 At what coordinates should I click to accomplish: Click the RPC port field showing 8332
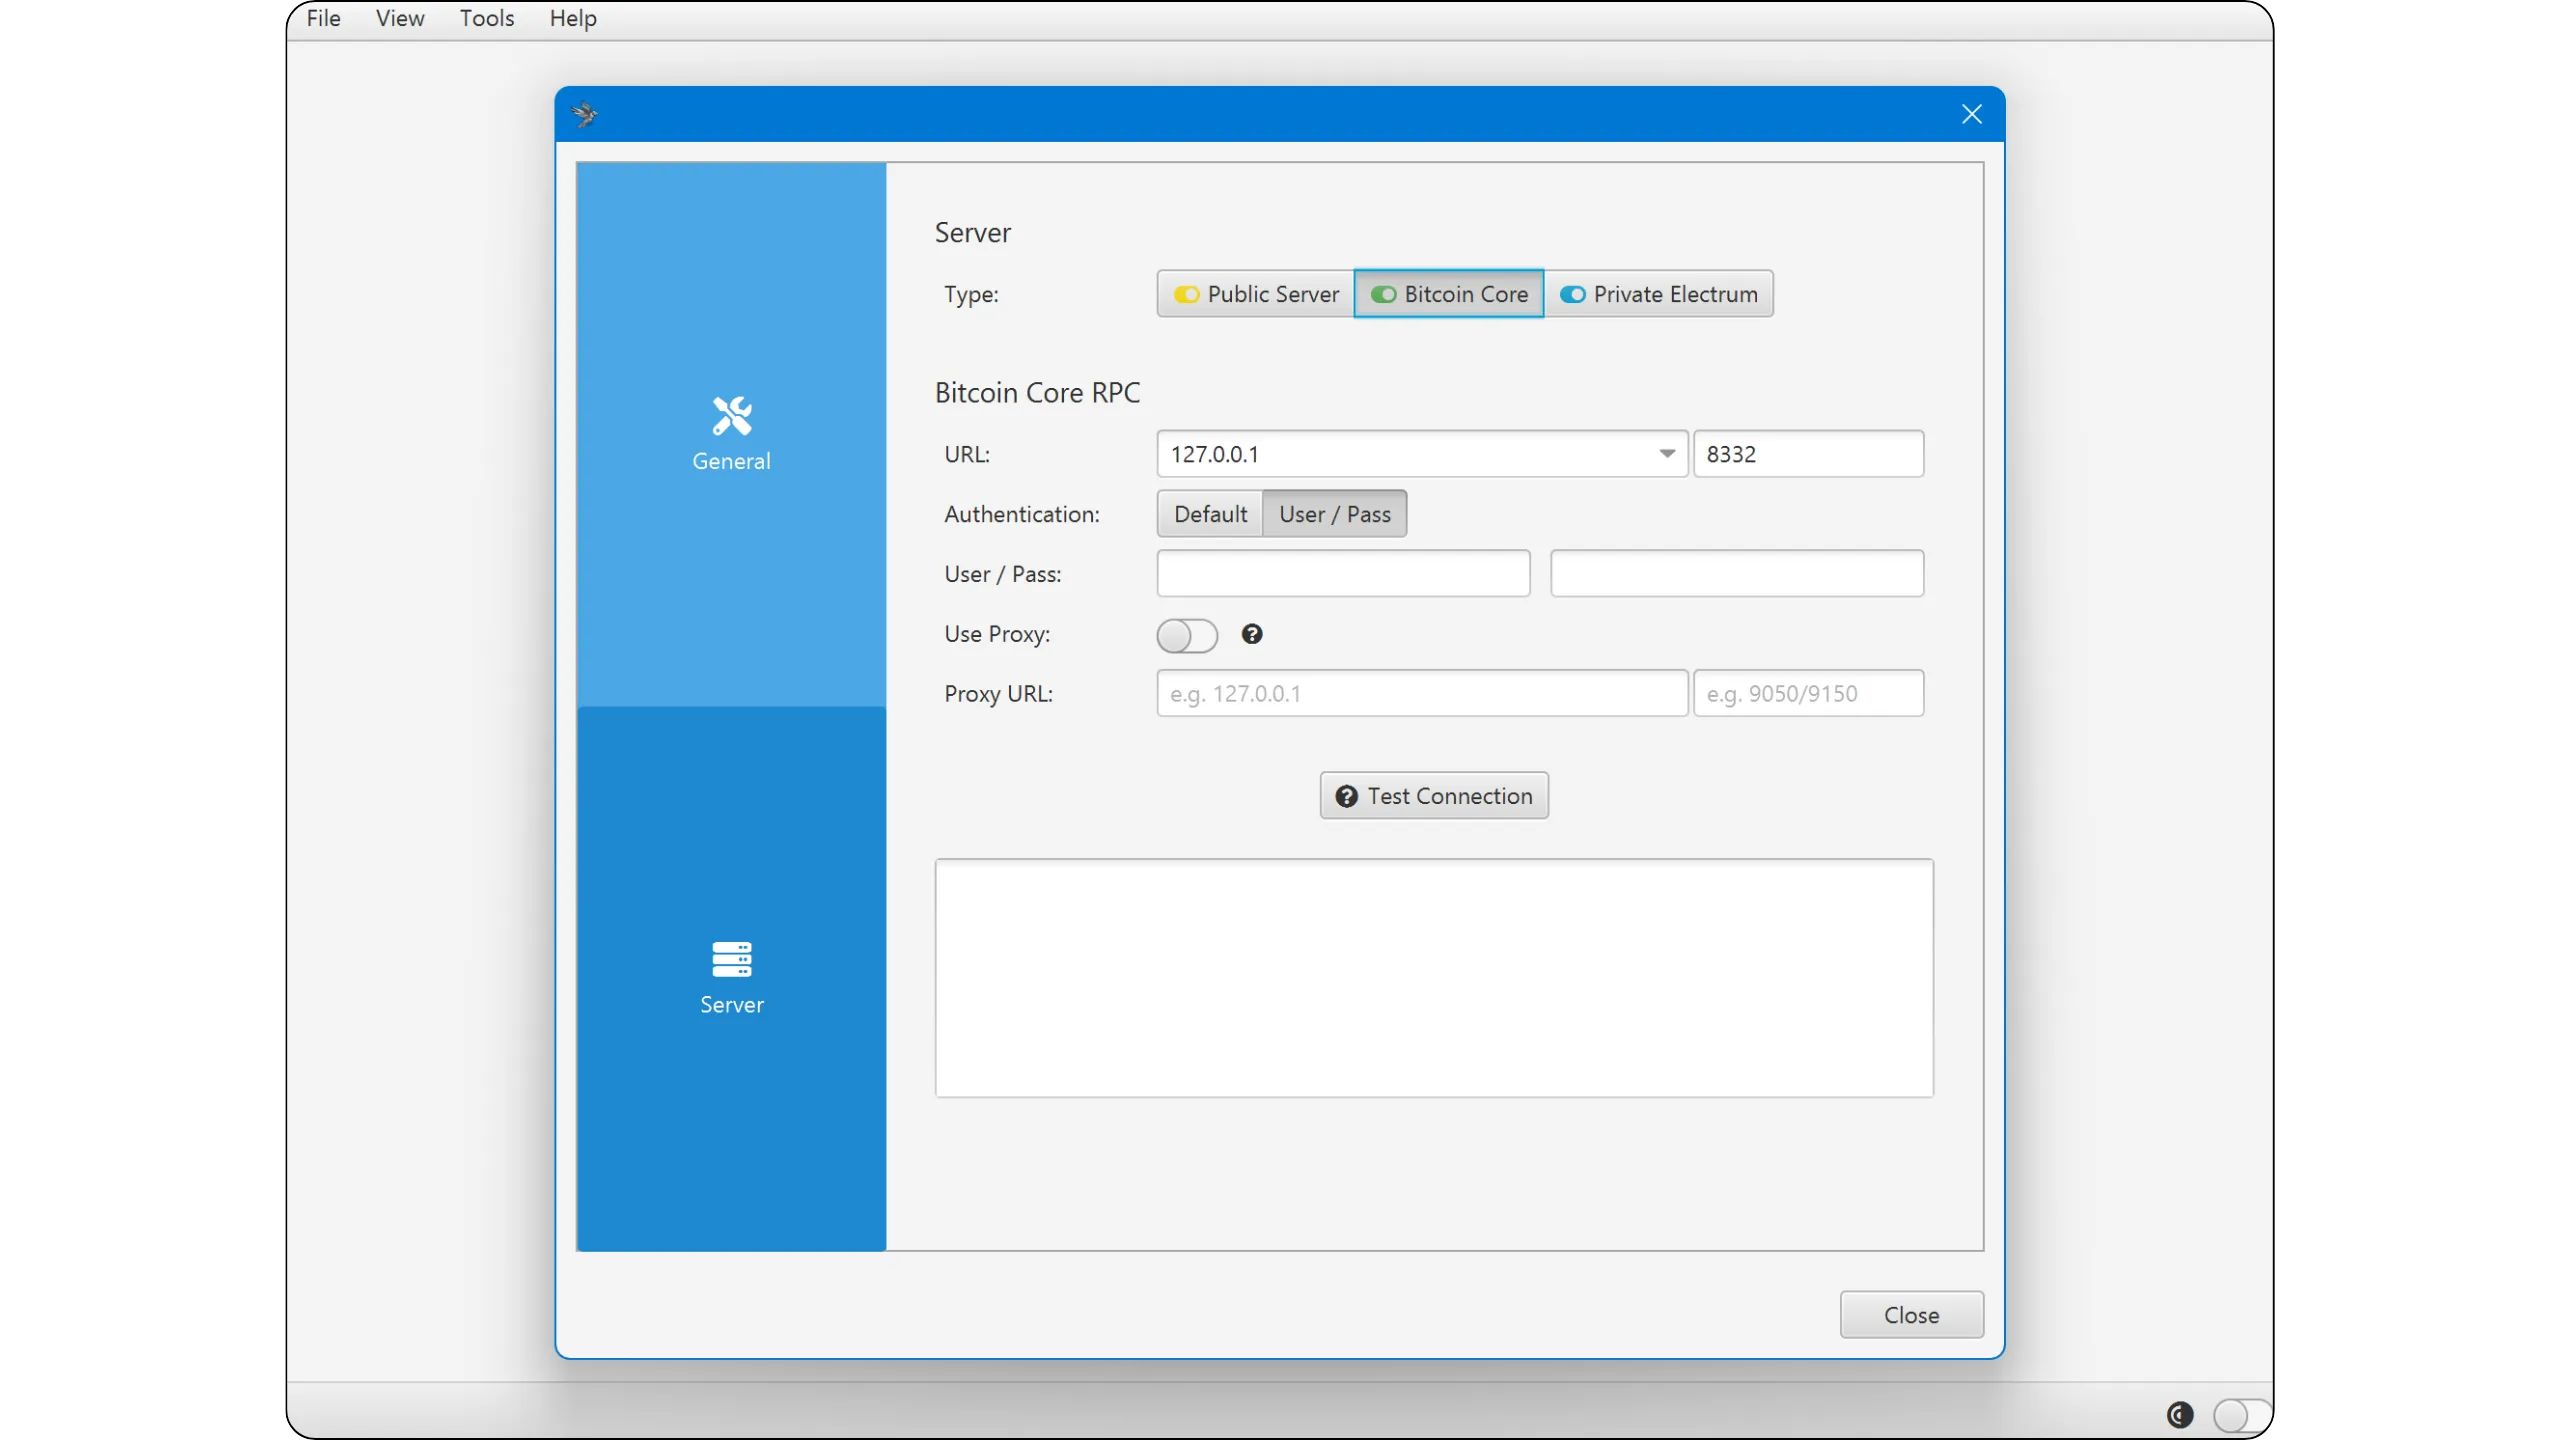(x=1808, y=454)
